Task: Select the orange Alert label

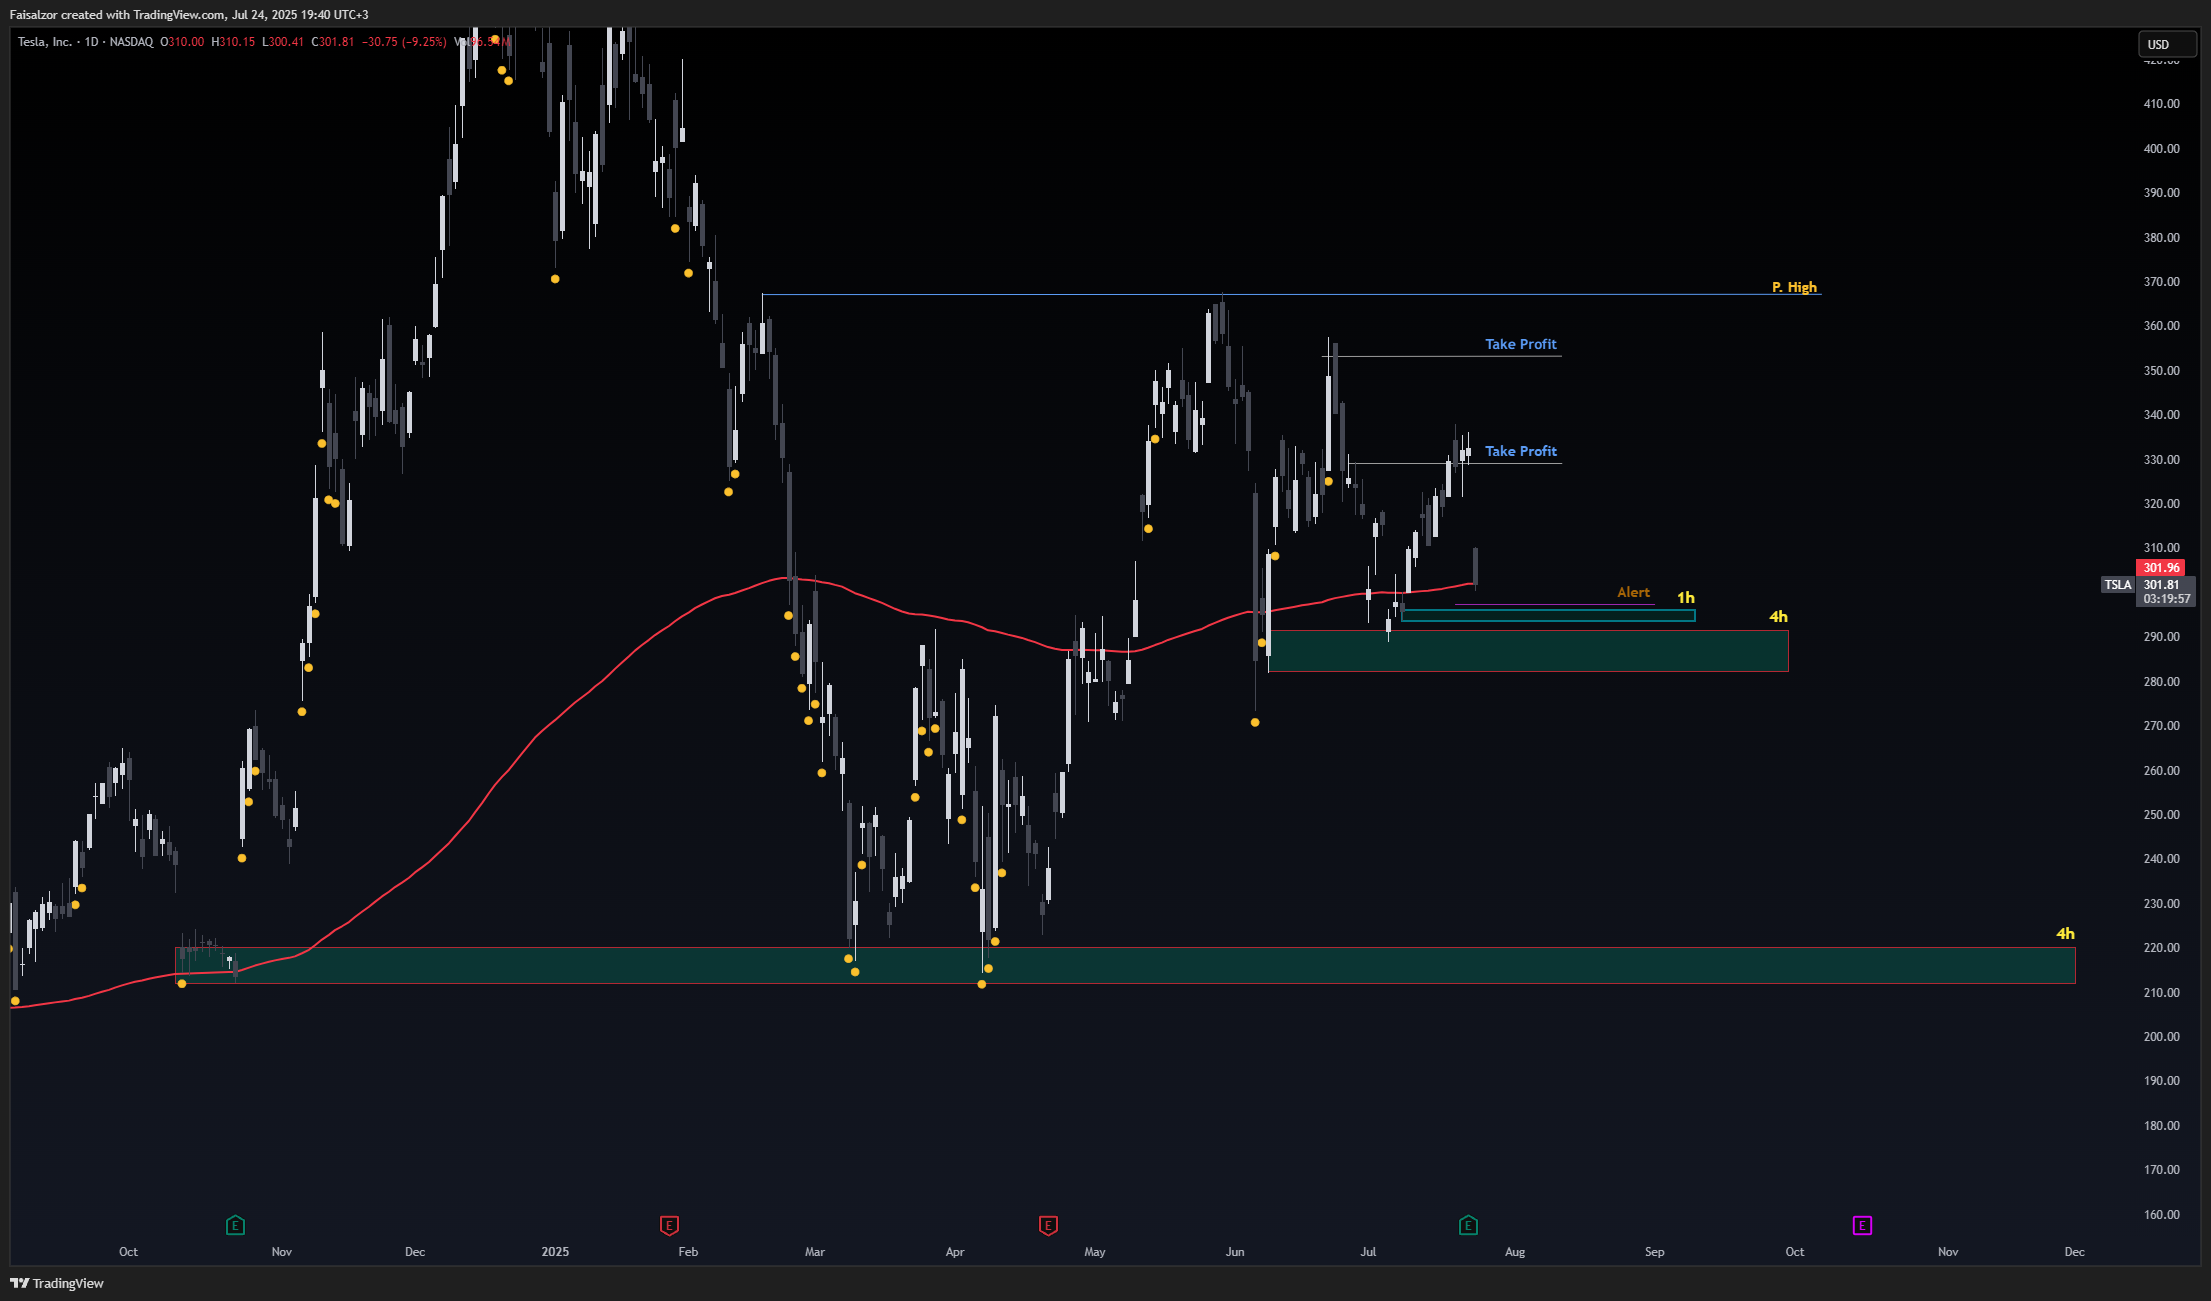Action: 1633,592
